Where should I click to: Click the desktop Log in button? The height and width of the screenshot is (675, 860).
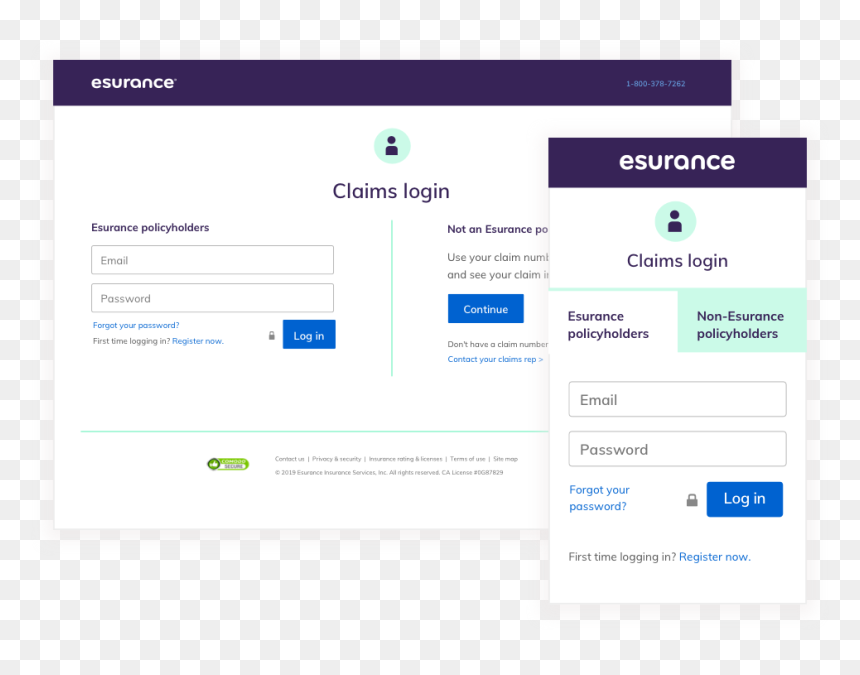309,334
